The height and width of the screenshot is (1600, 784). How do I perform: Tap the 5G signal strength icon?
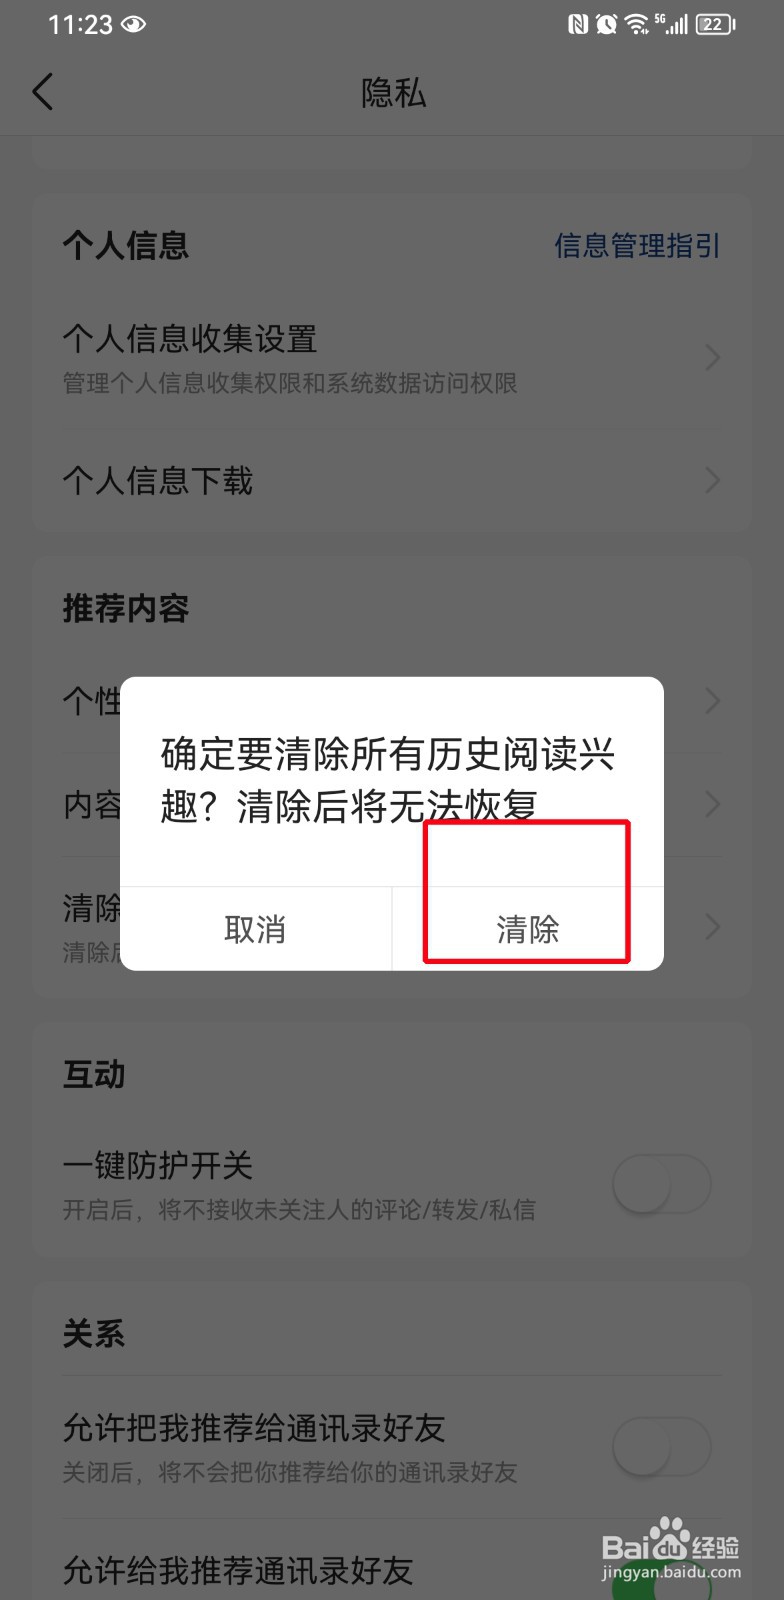tap(672, 24)
